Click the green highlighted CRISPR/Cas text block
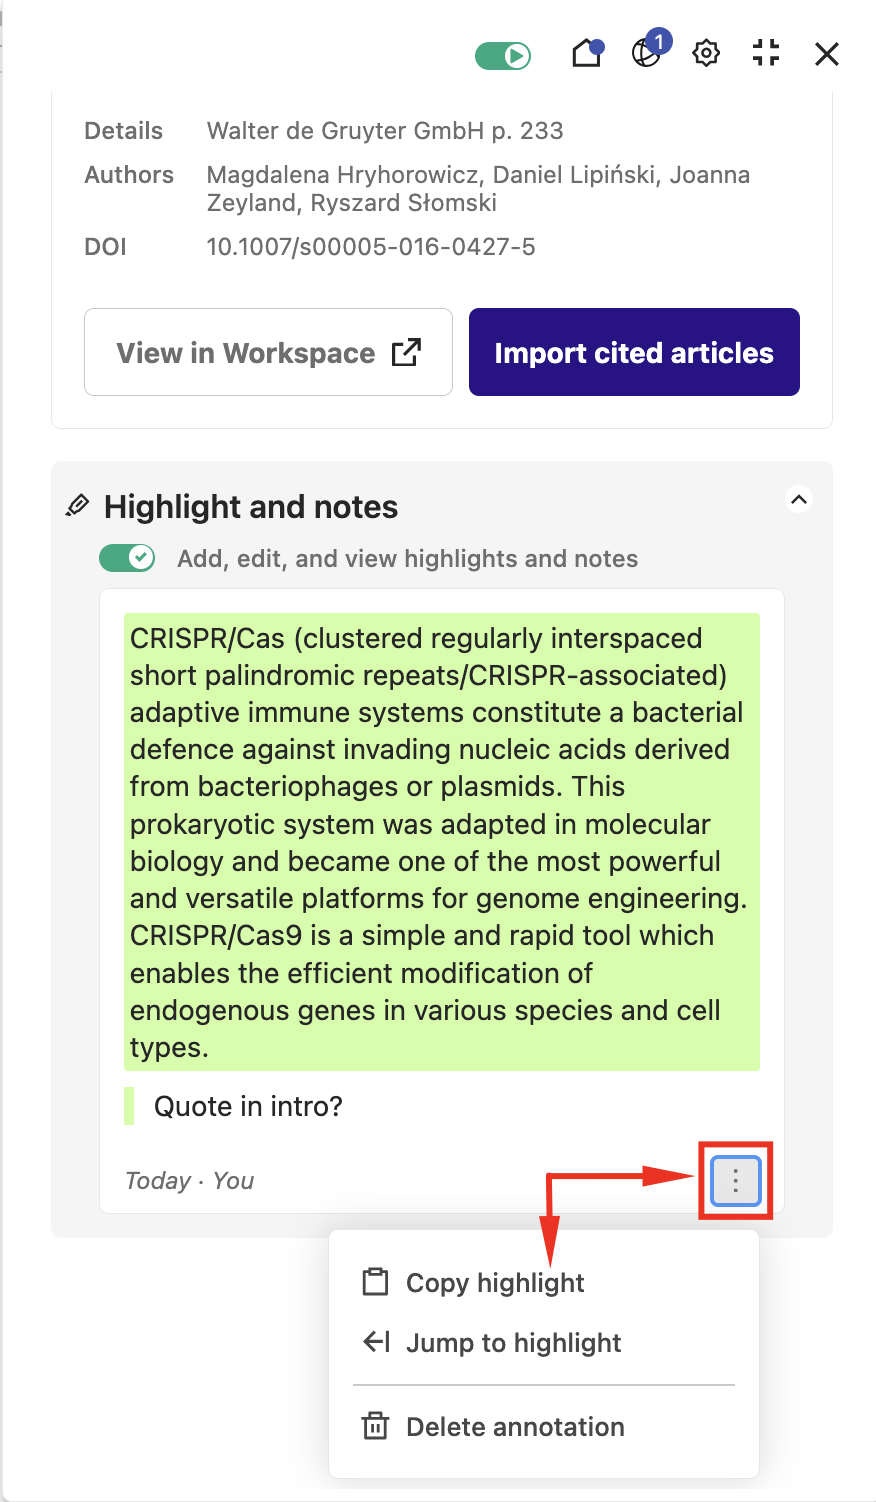876x1502 pixels. (x=442, y=842)
